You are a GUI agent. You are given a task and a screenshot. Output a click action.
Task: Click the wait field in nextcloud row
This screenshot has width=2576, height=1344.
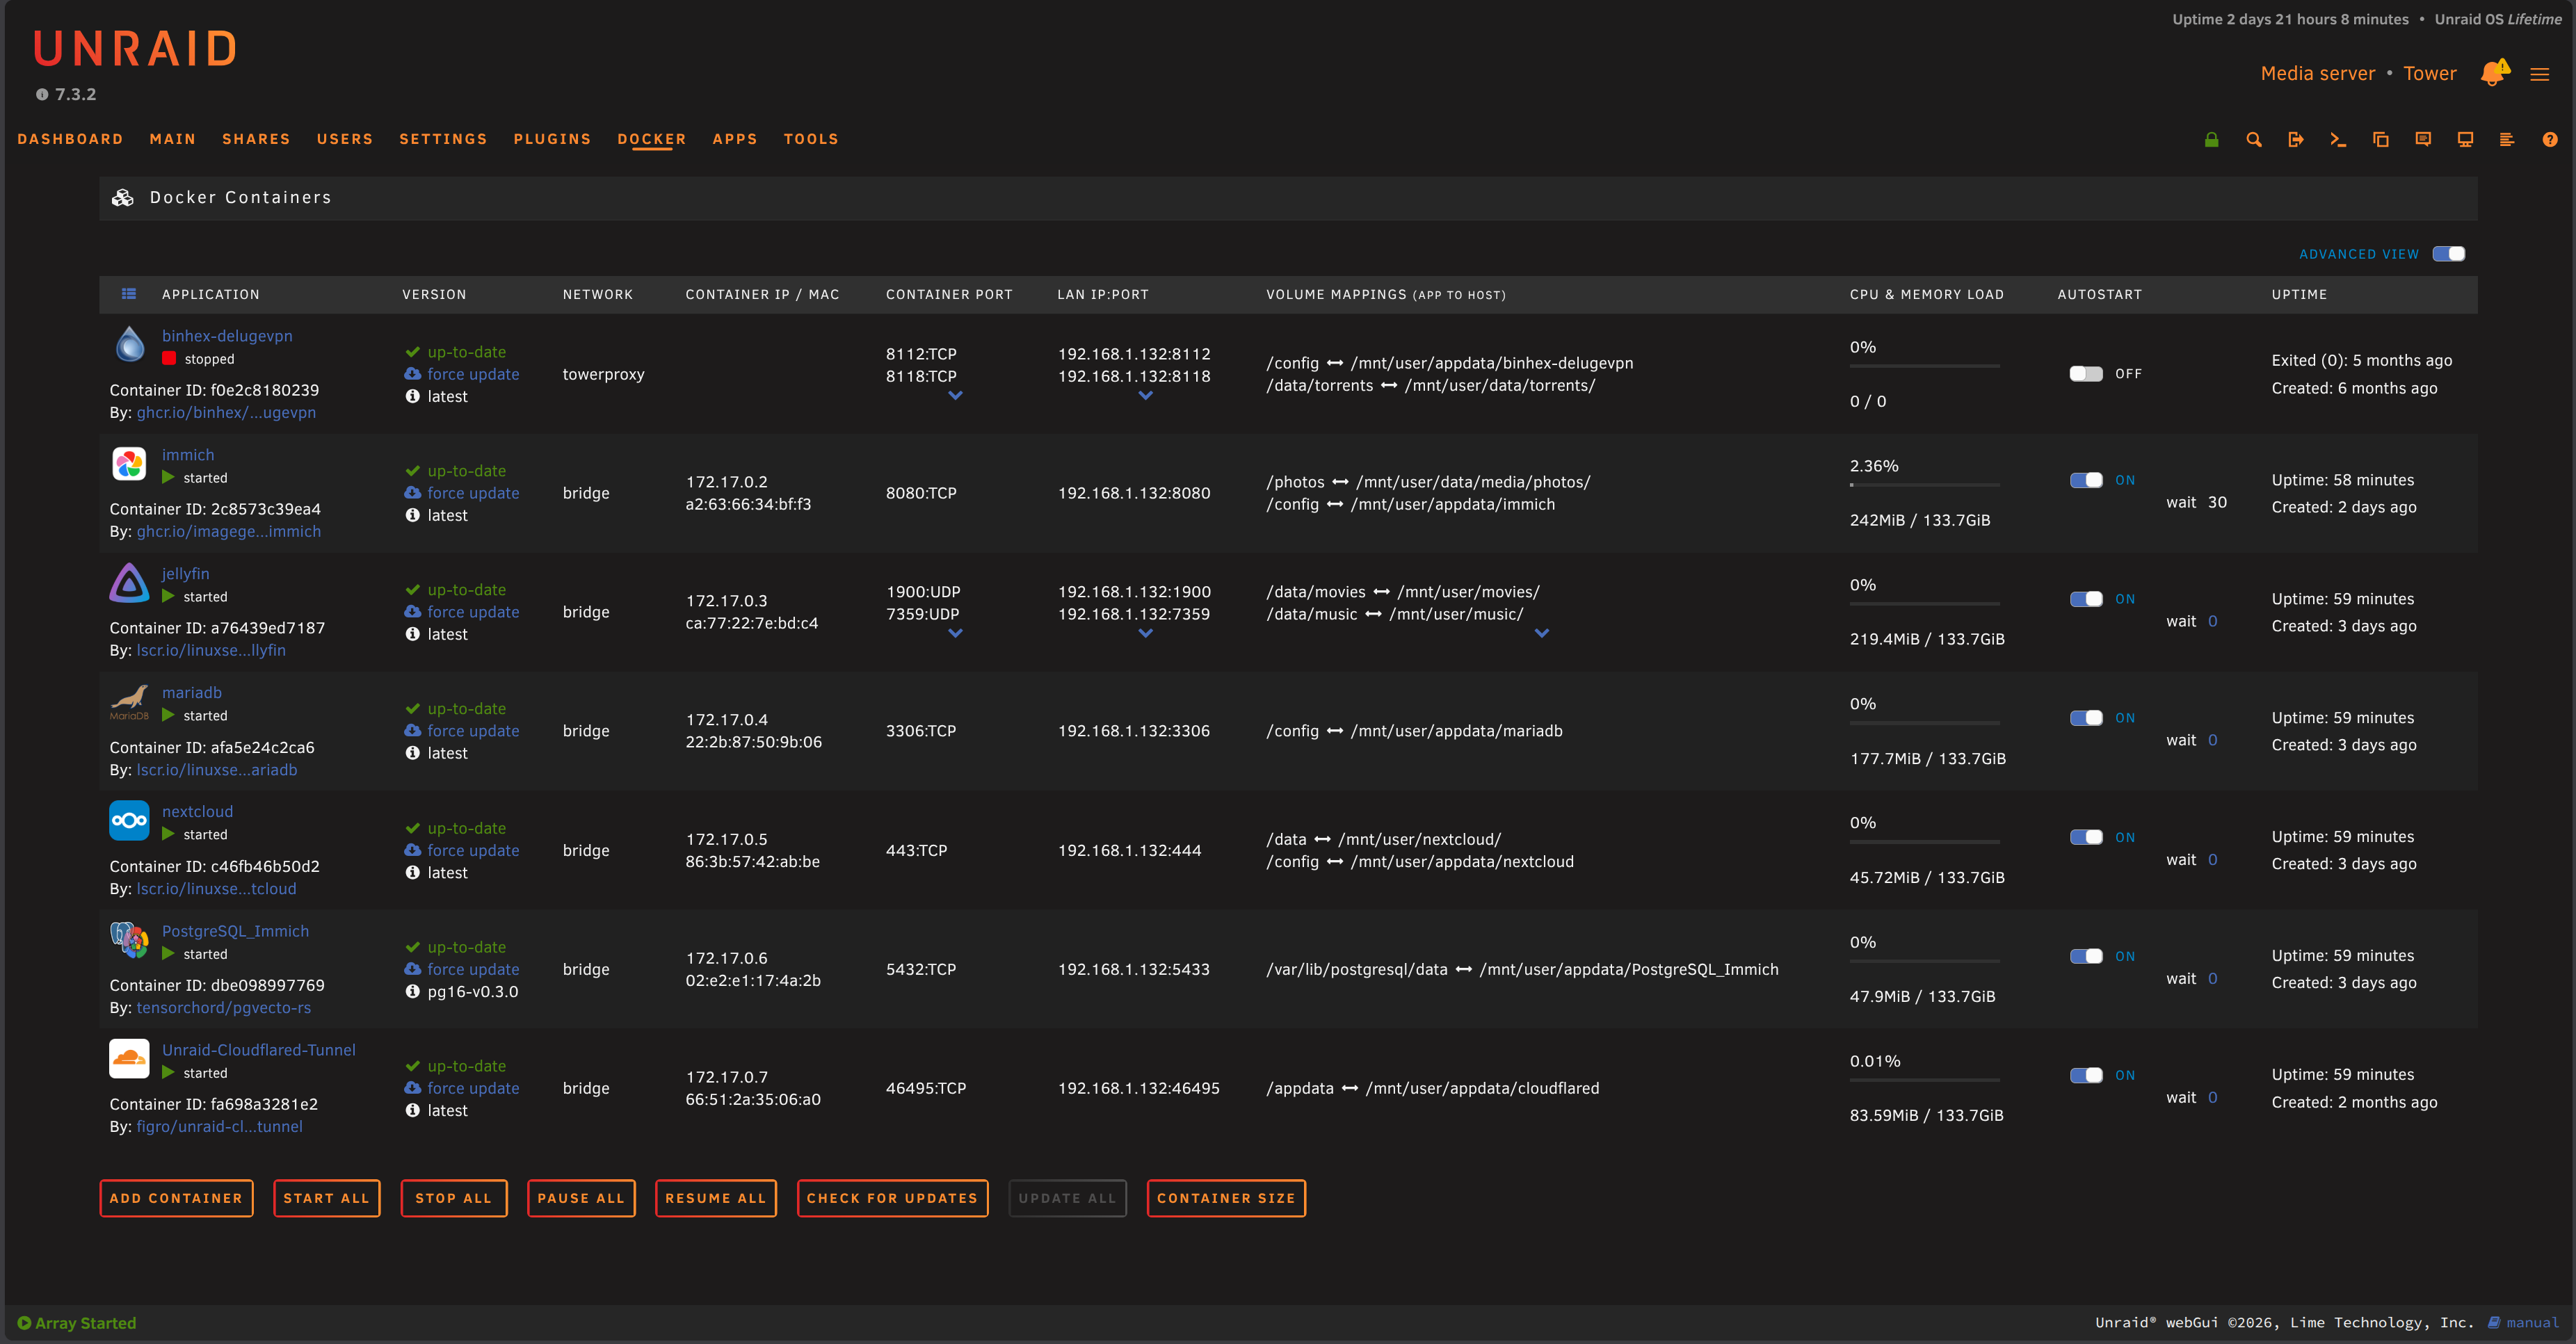coord(2213,860)
